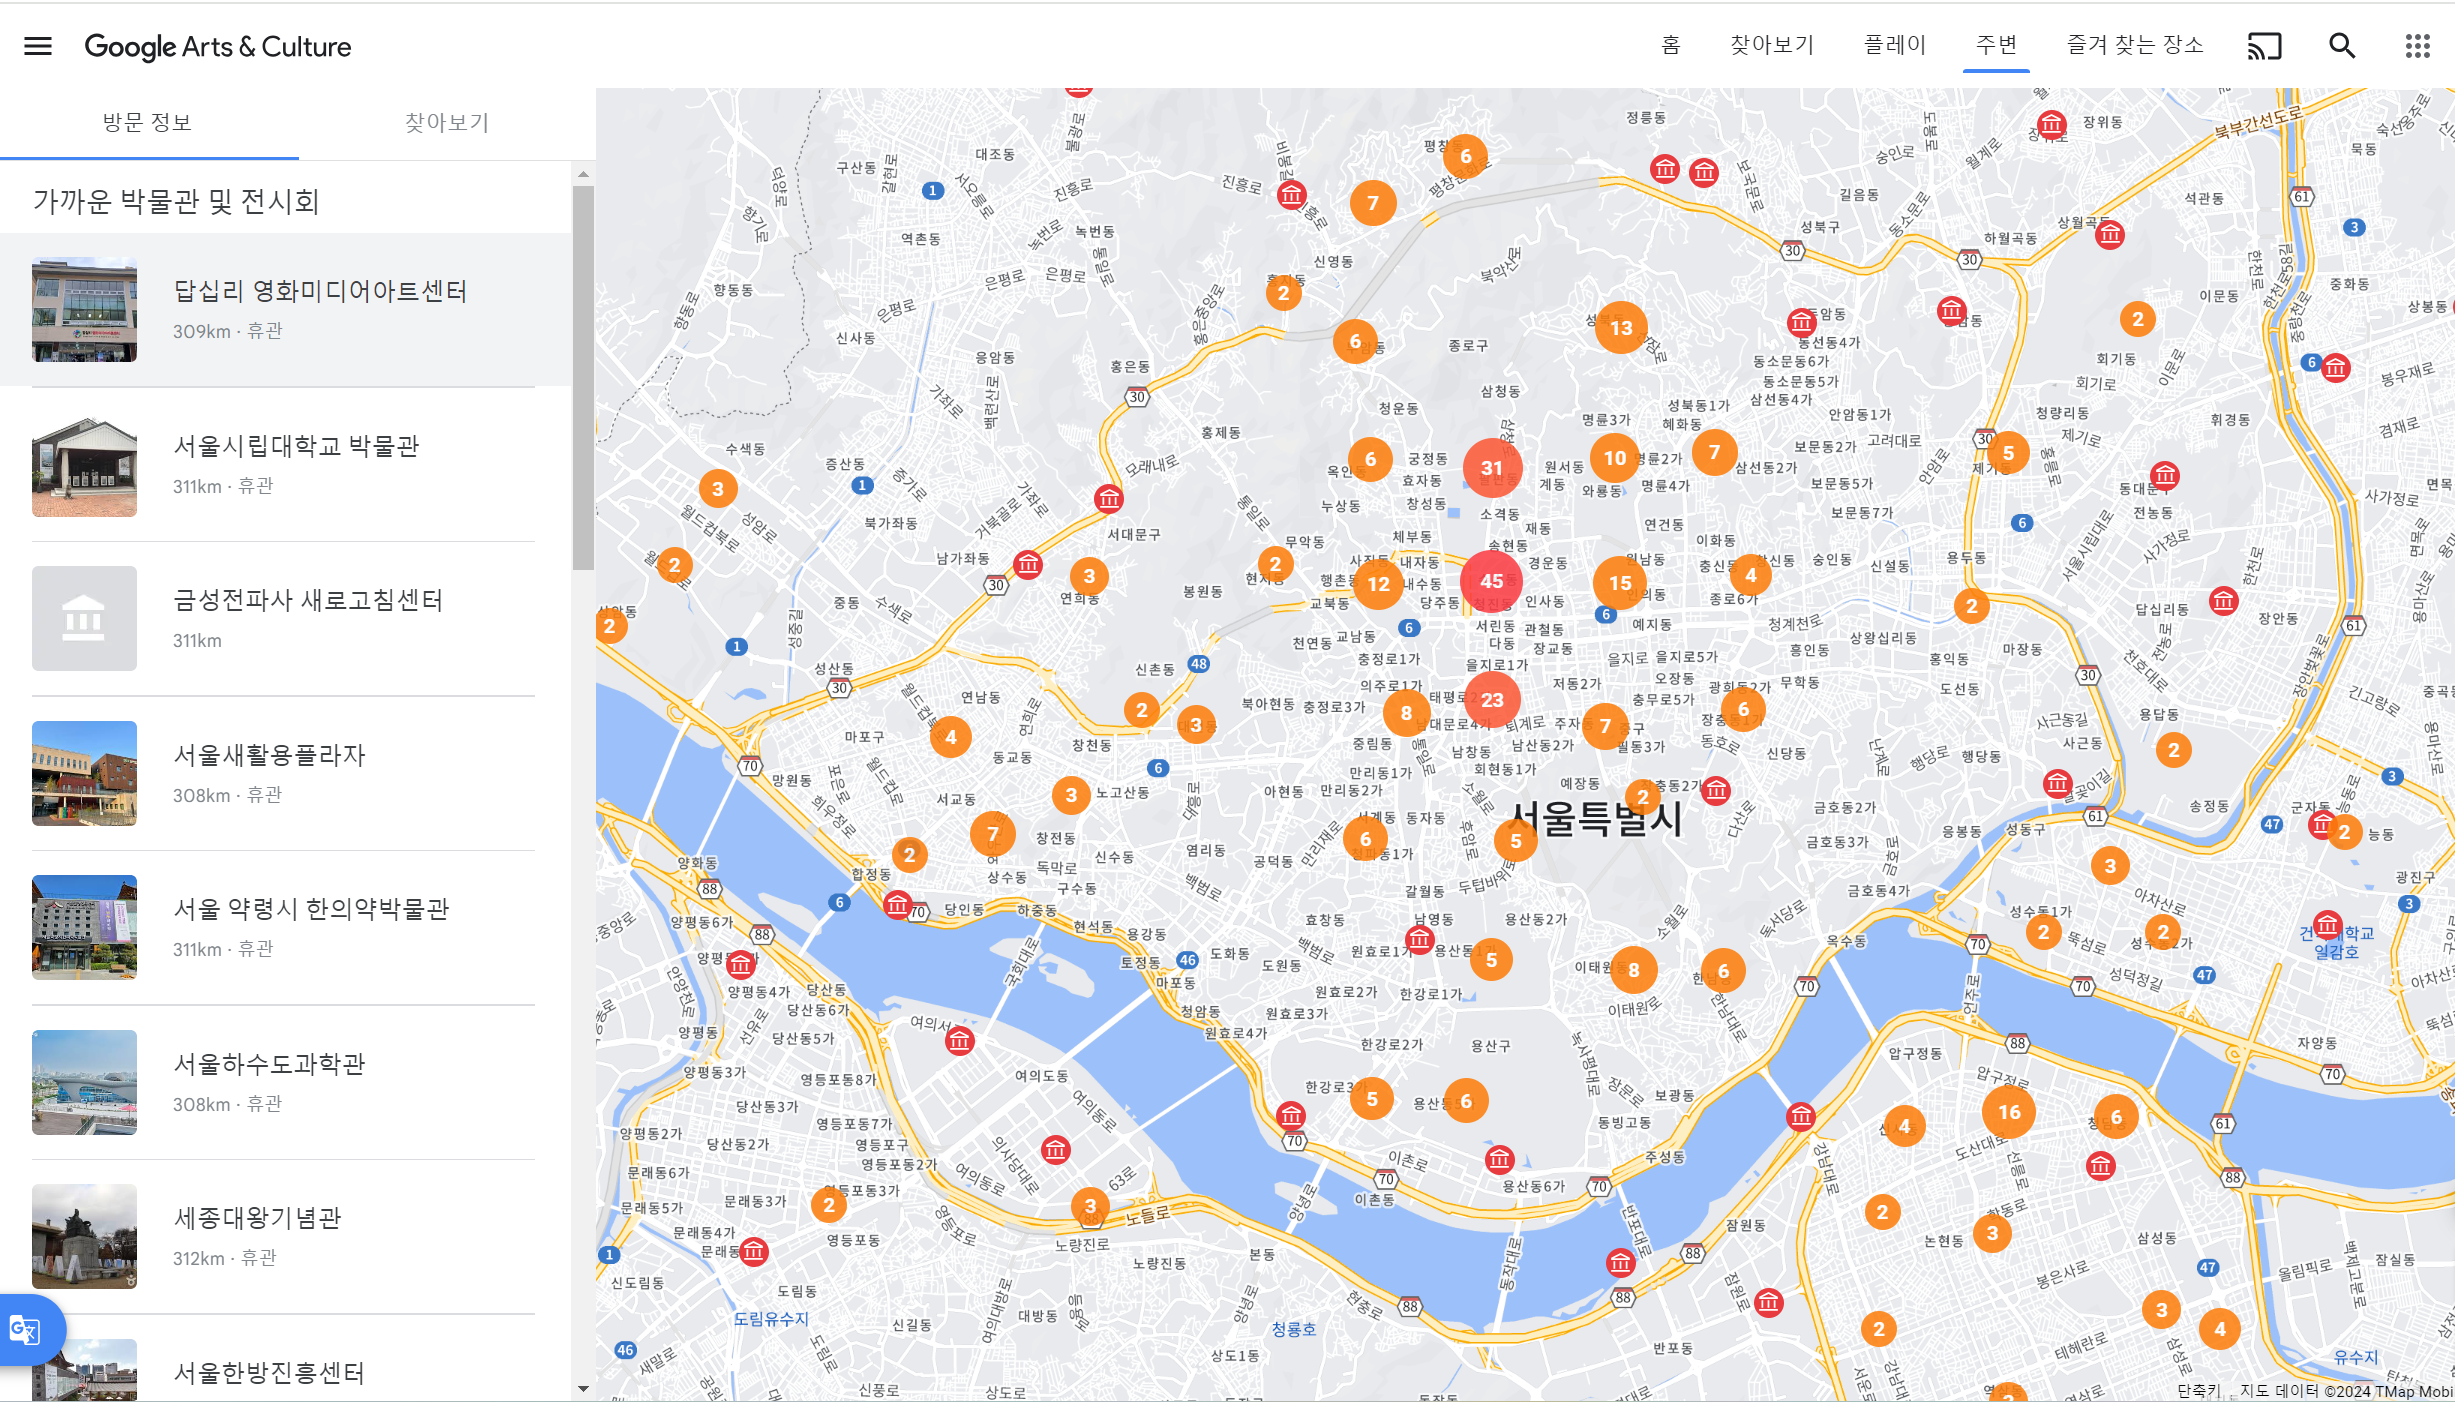
Task: Click the Cast screen icon
Action: click(2265, 46)
